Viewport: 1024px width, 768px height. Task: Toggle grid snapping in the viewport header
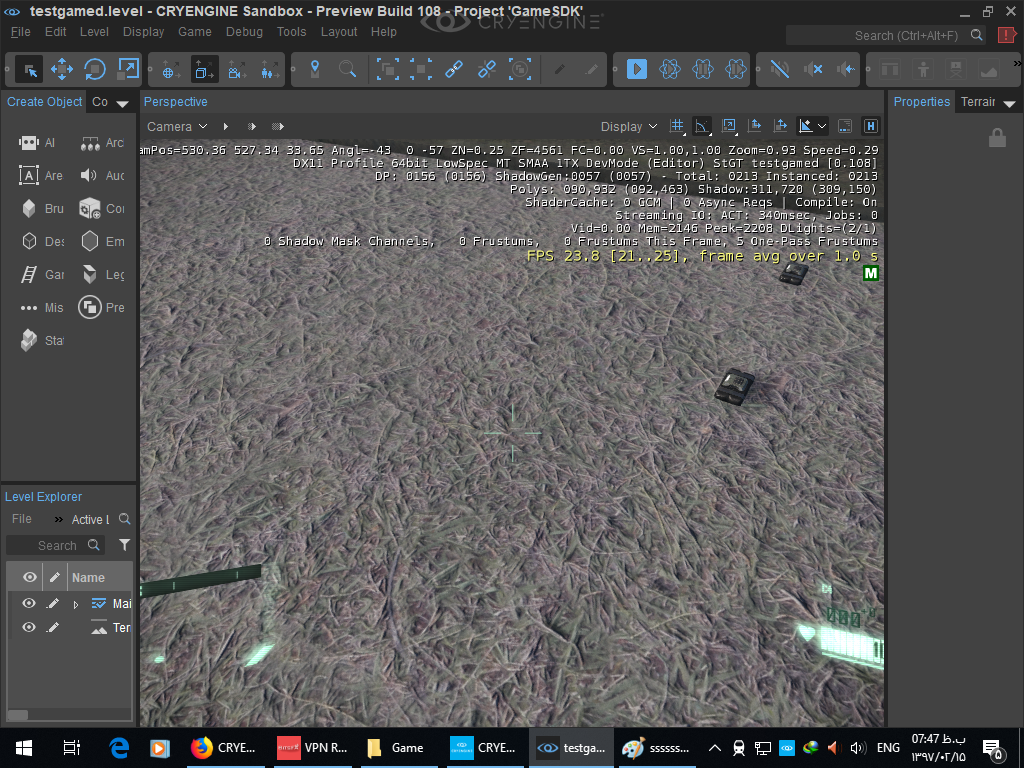pyautogui.click(x=677, y=126)
